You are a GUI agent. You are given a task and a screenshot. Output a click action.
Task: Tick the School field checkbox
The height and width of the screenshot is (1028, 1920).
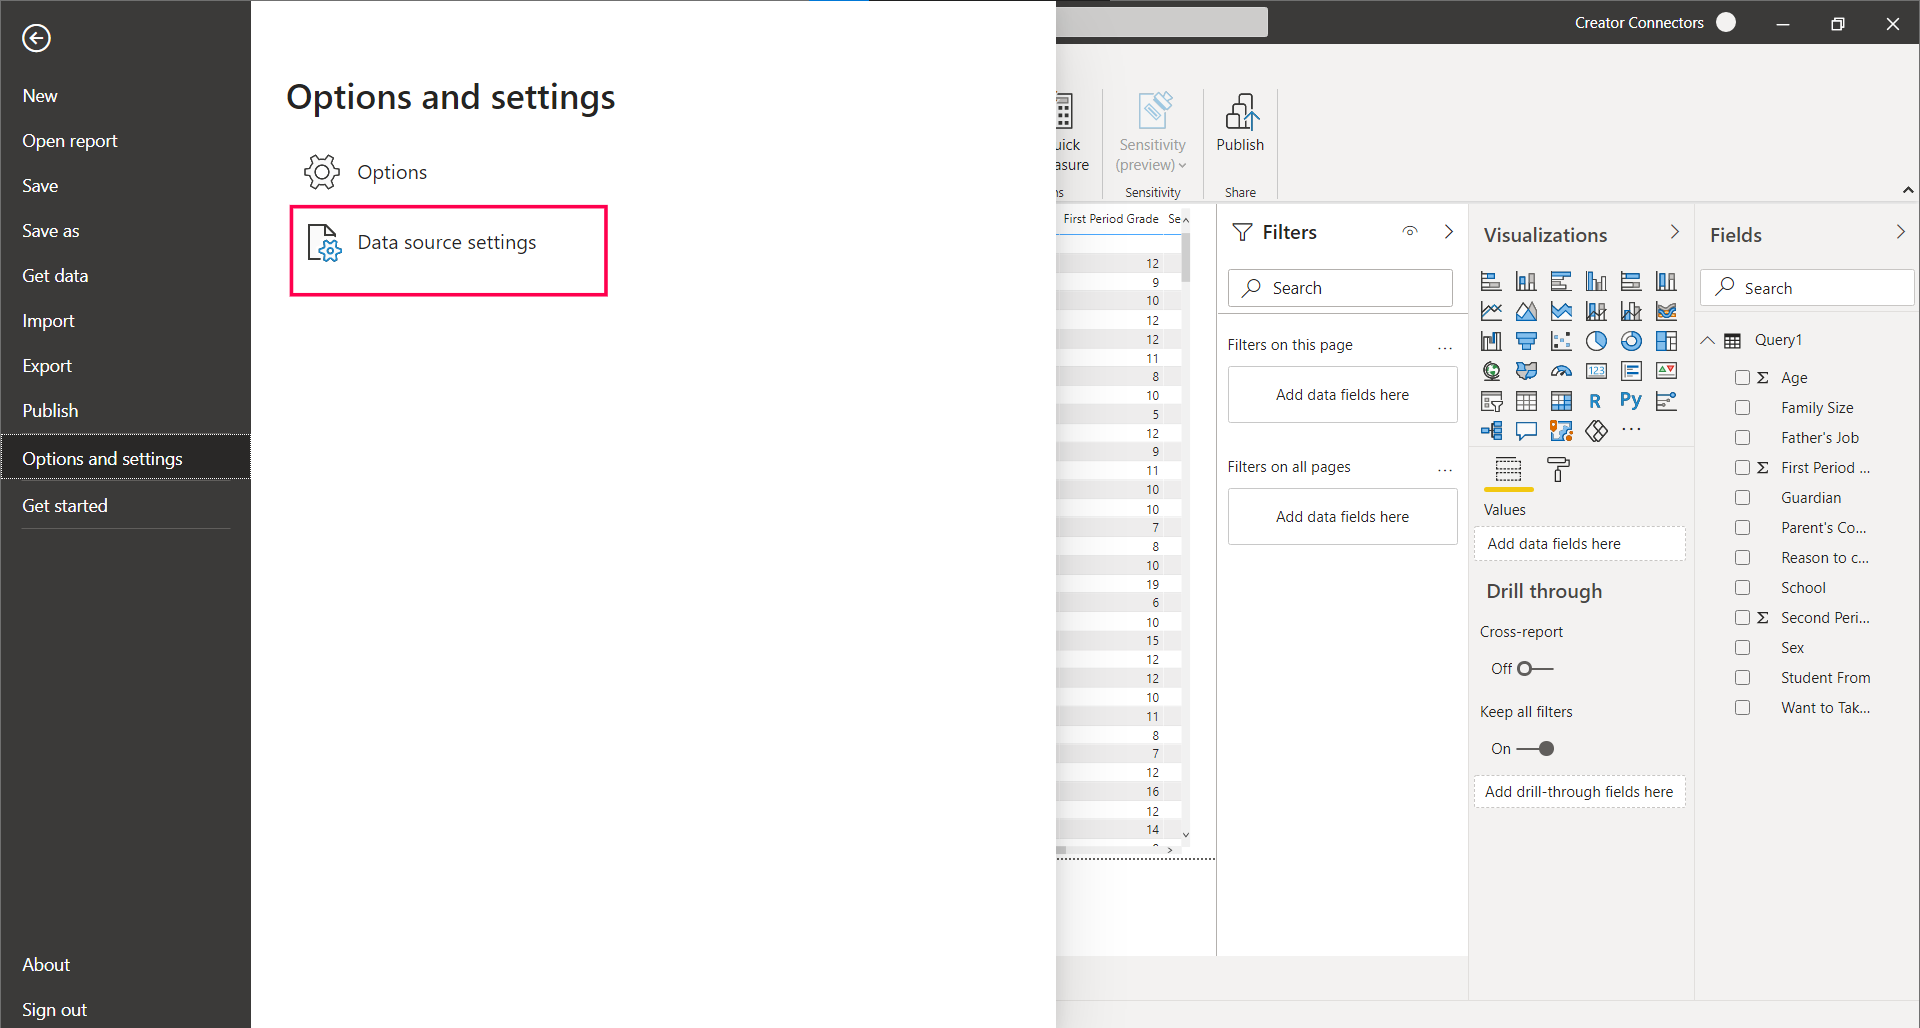[x=1742, y=588]
